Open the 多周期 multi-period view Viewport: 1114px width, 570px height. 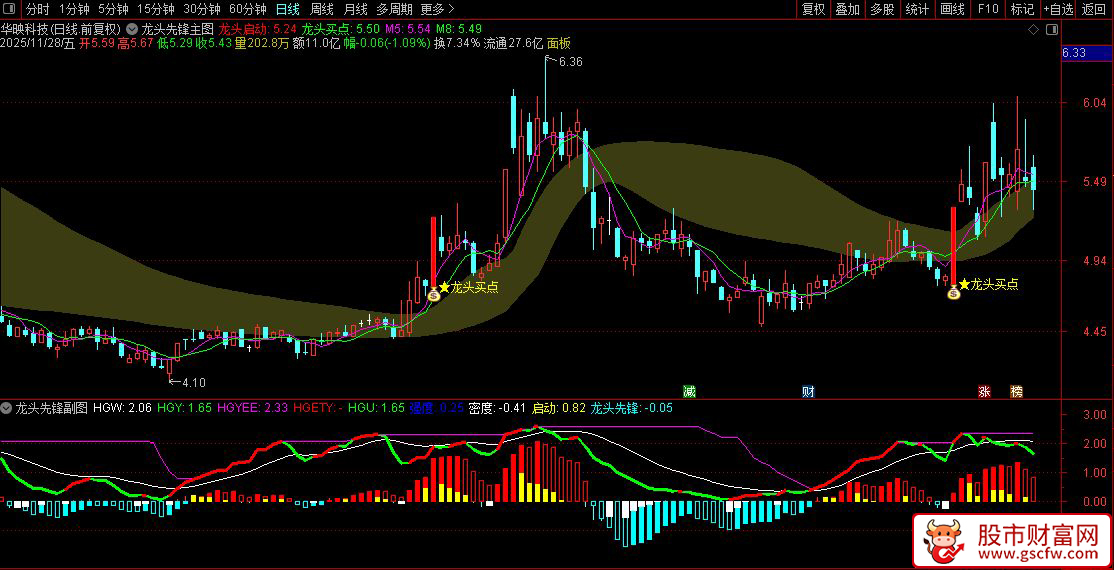click(x=394, y=9)
